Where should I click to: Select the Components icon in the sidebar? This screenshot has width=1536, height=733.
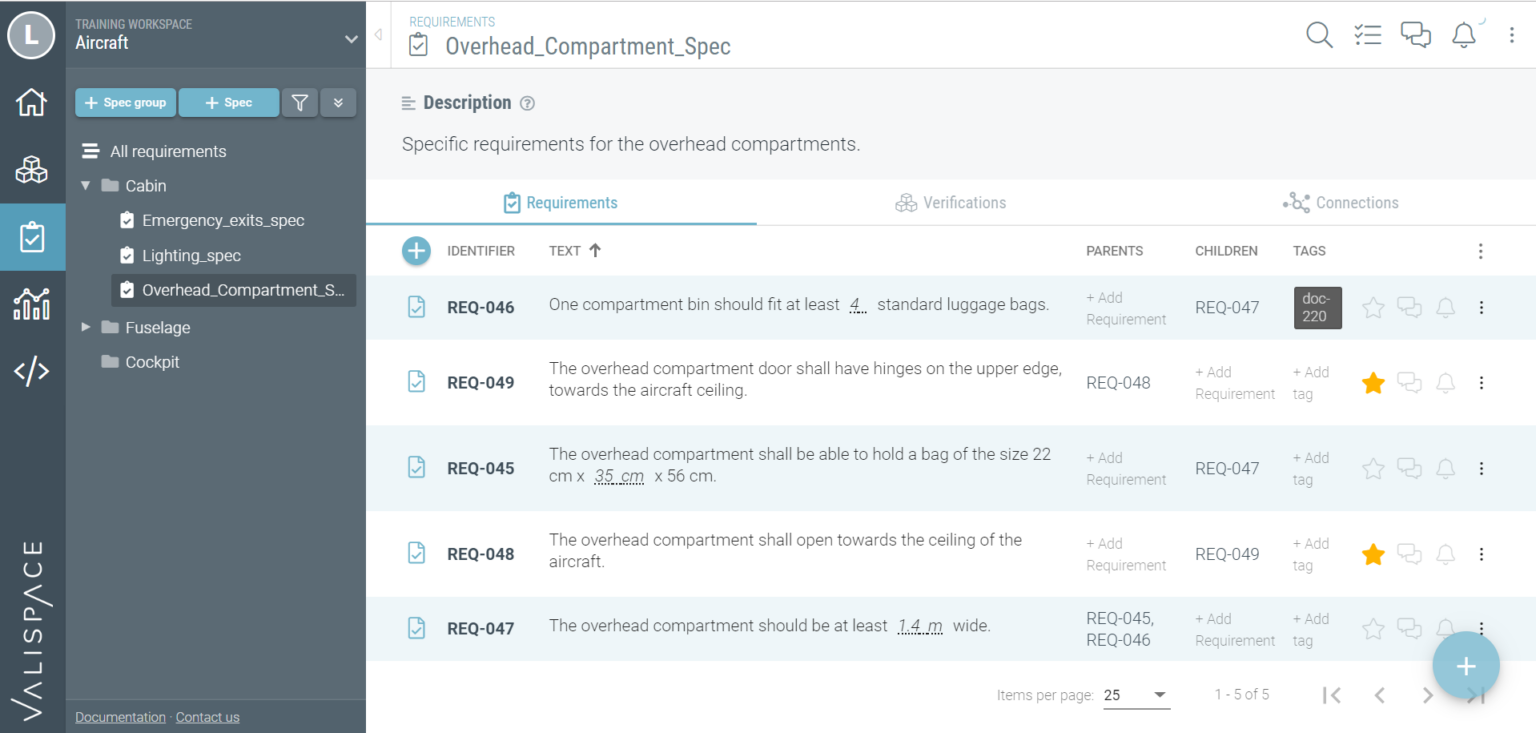(32, 170)
